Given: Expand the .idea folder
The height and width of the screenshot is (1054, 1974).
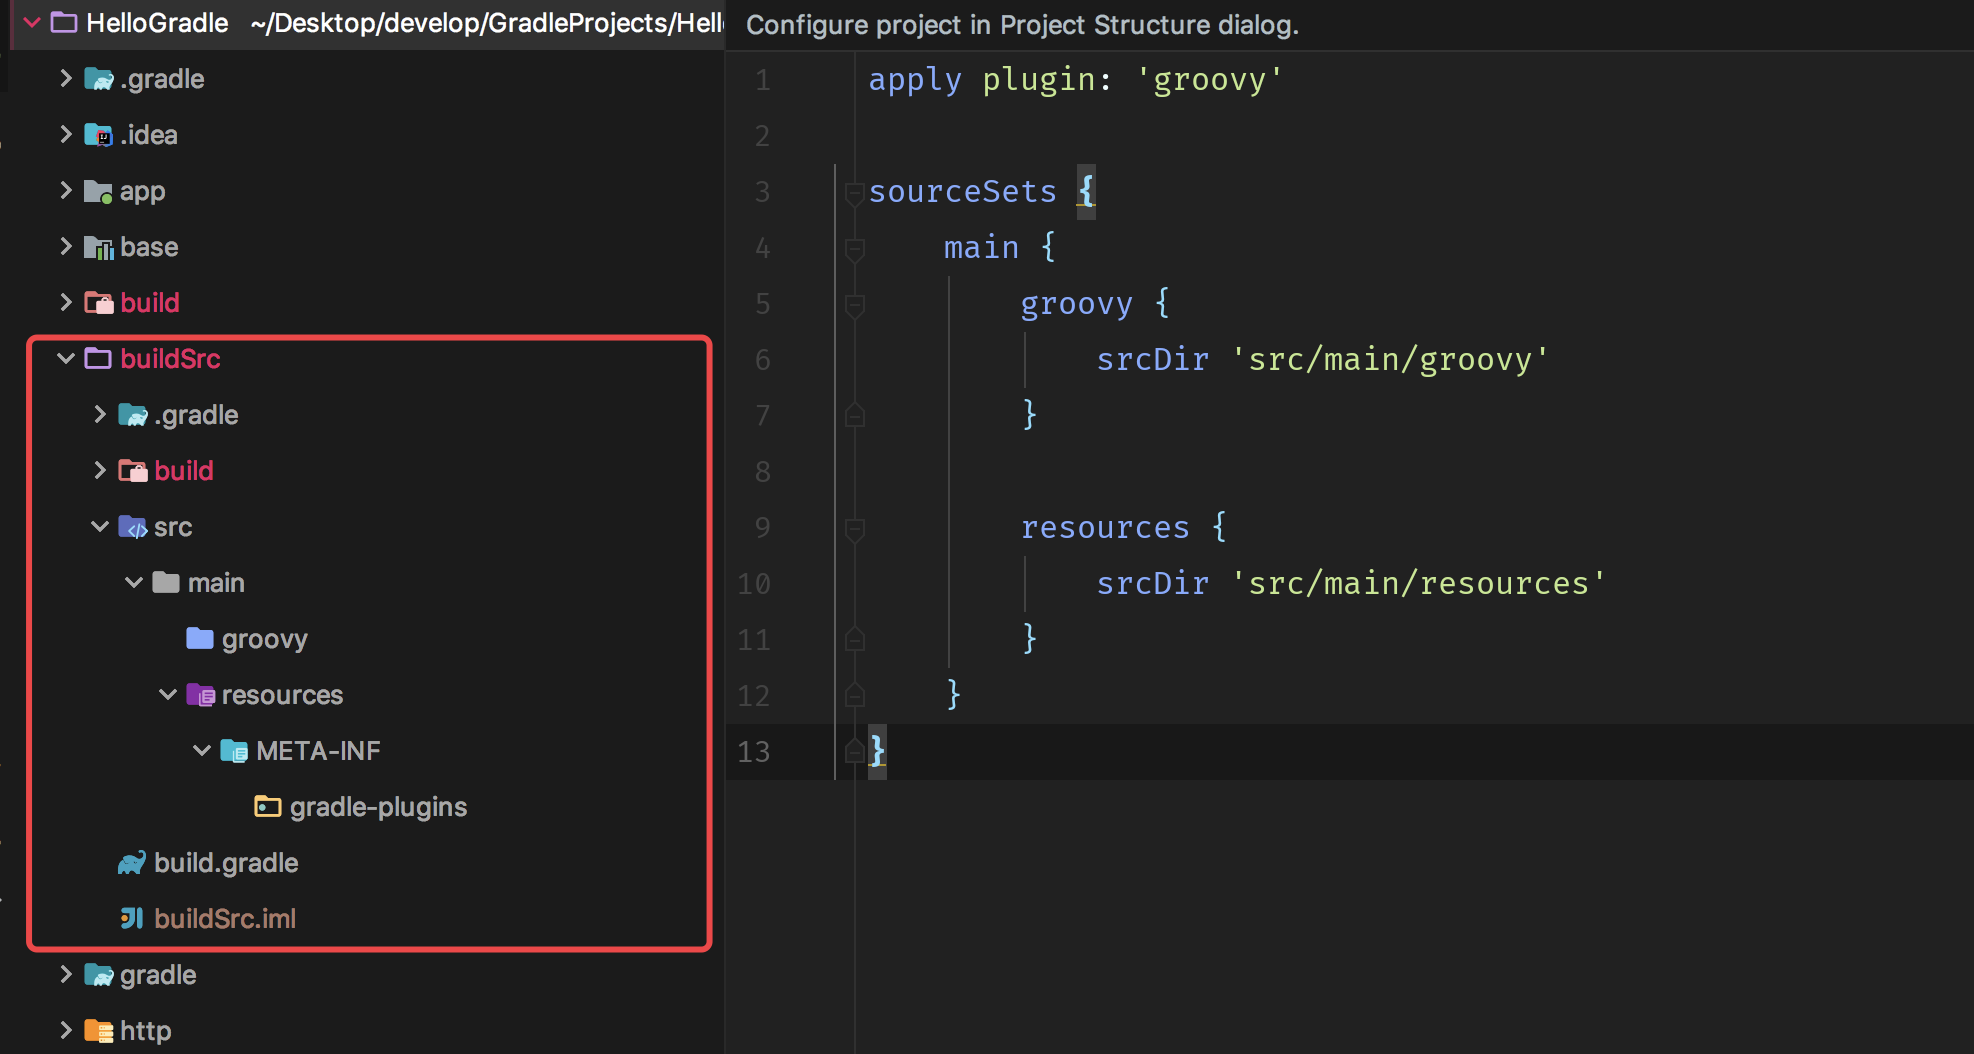Looking at the screenshot, I should tap(66, 135).
